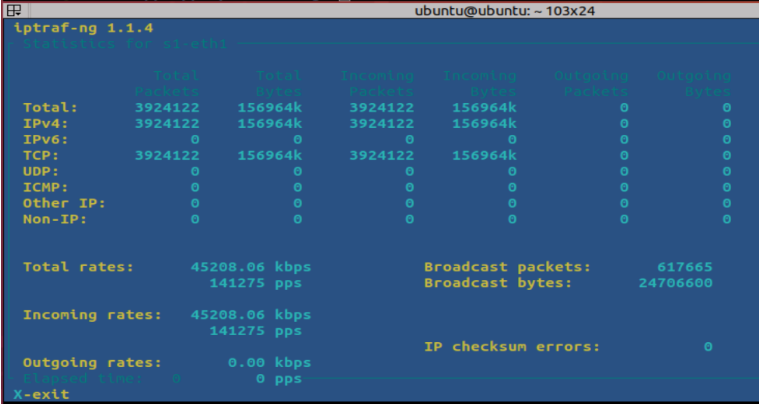Click the 'Non-IP:' row label

pyautogui.click(x=55, y=219)
